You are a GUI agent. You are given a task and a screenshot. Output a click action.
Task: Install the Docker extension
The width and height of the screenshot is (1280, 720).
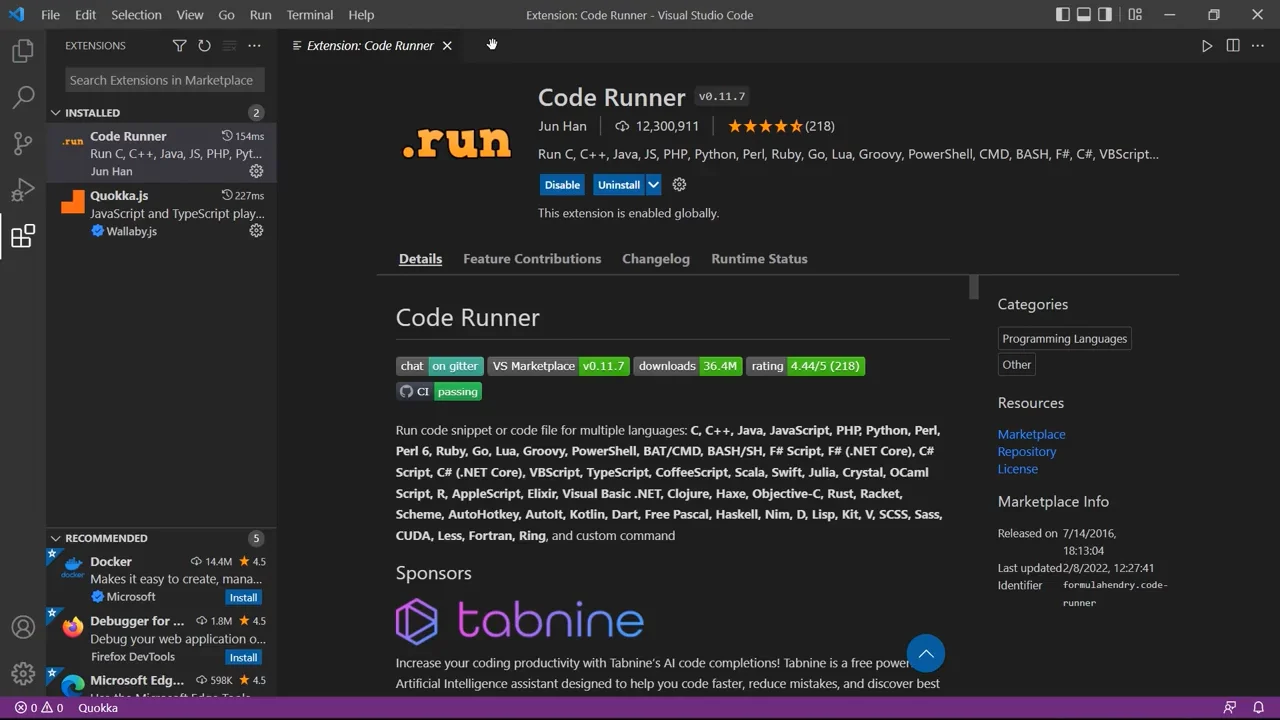click(x=244, y=598)
